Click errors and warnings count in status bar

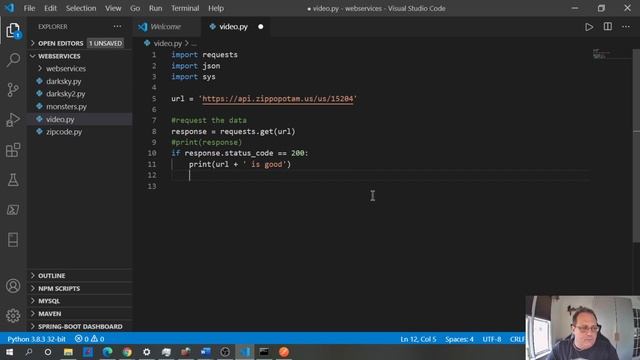[89, 339]
